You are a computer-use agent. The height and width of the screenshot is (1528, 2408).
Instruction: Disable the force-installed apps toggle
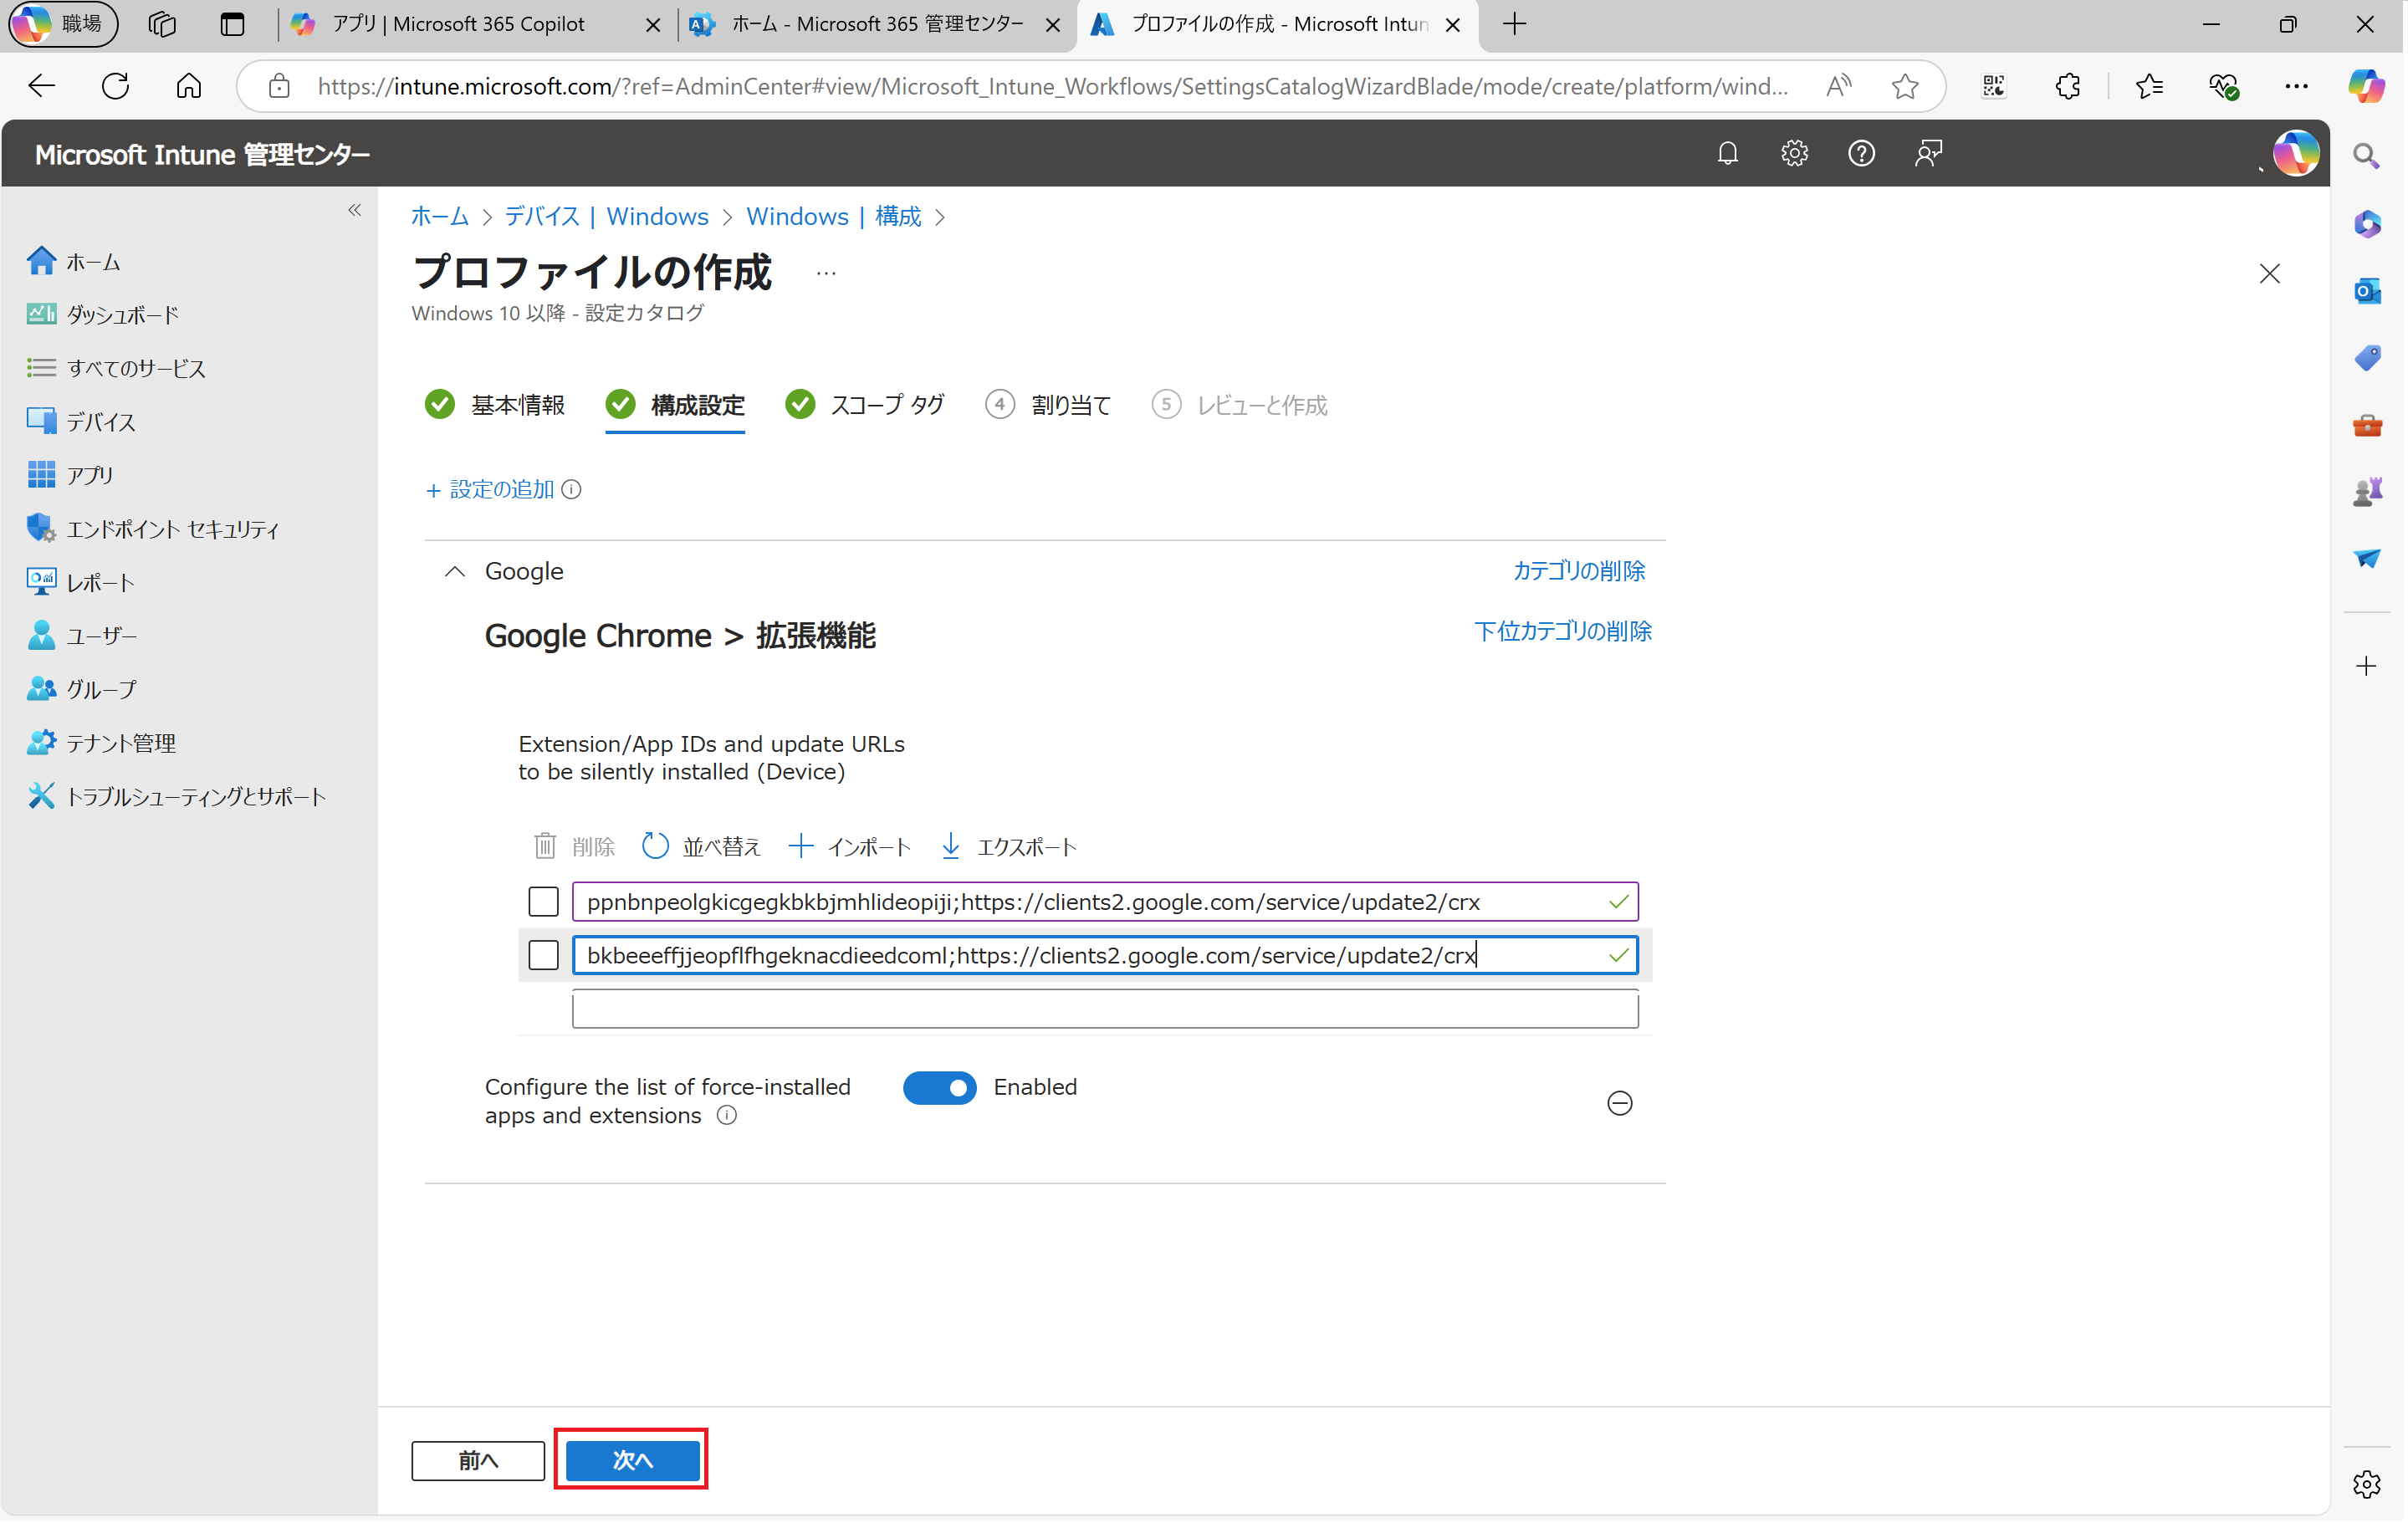click(x=939, y=1088)
